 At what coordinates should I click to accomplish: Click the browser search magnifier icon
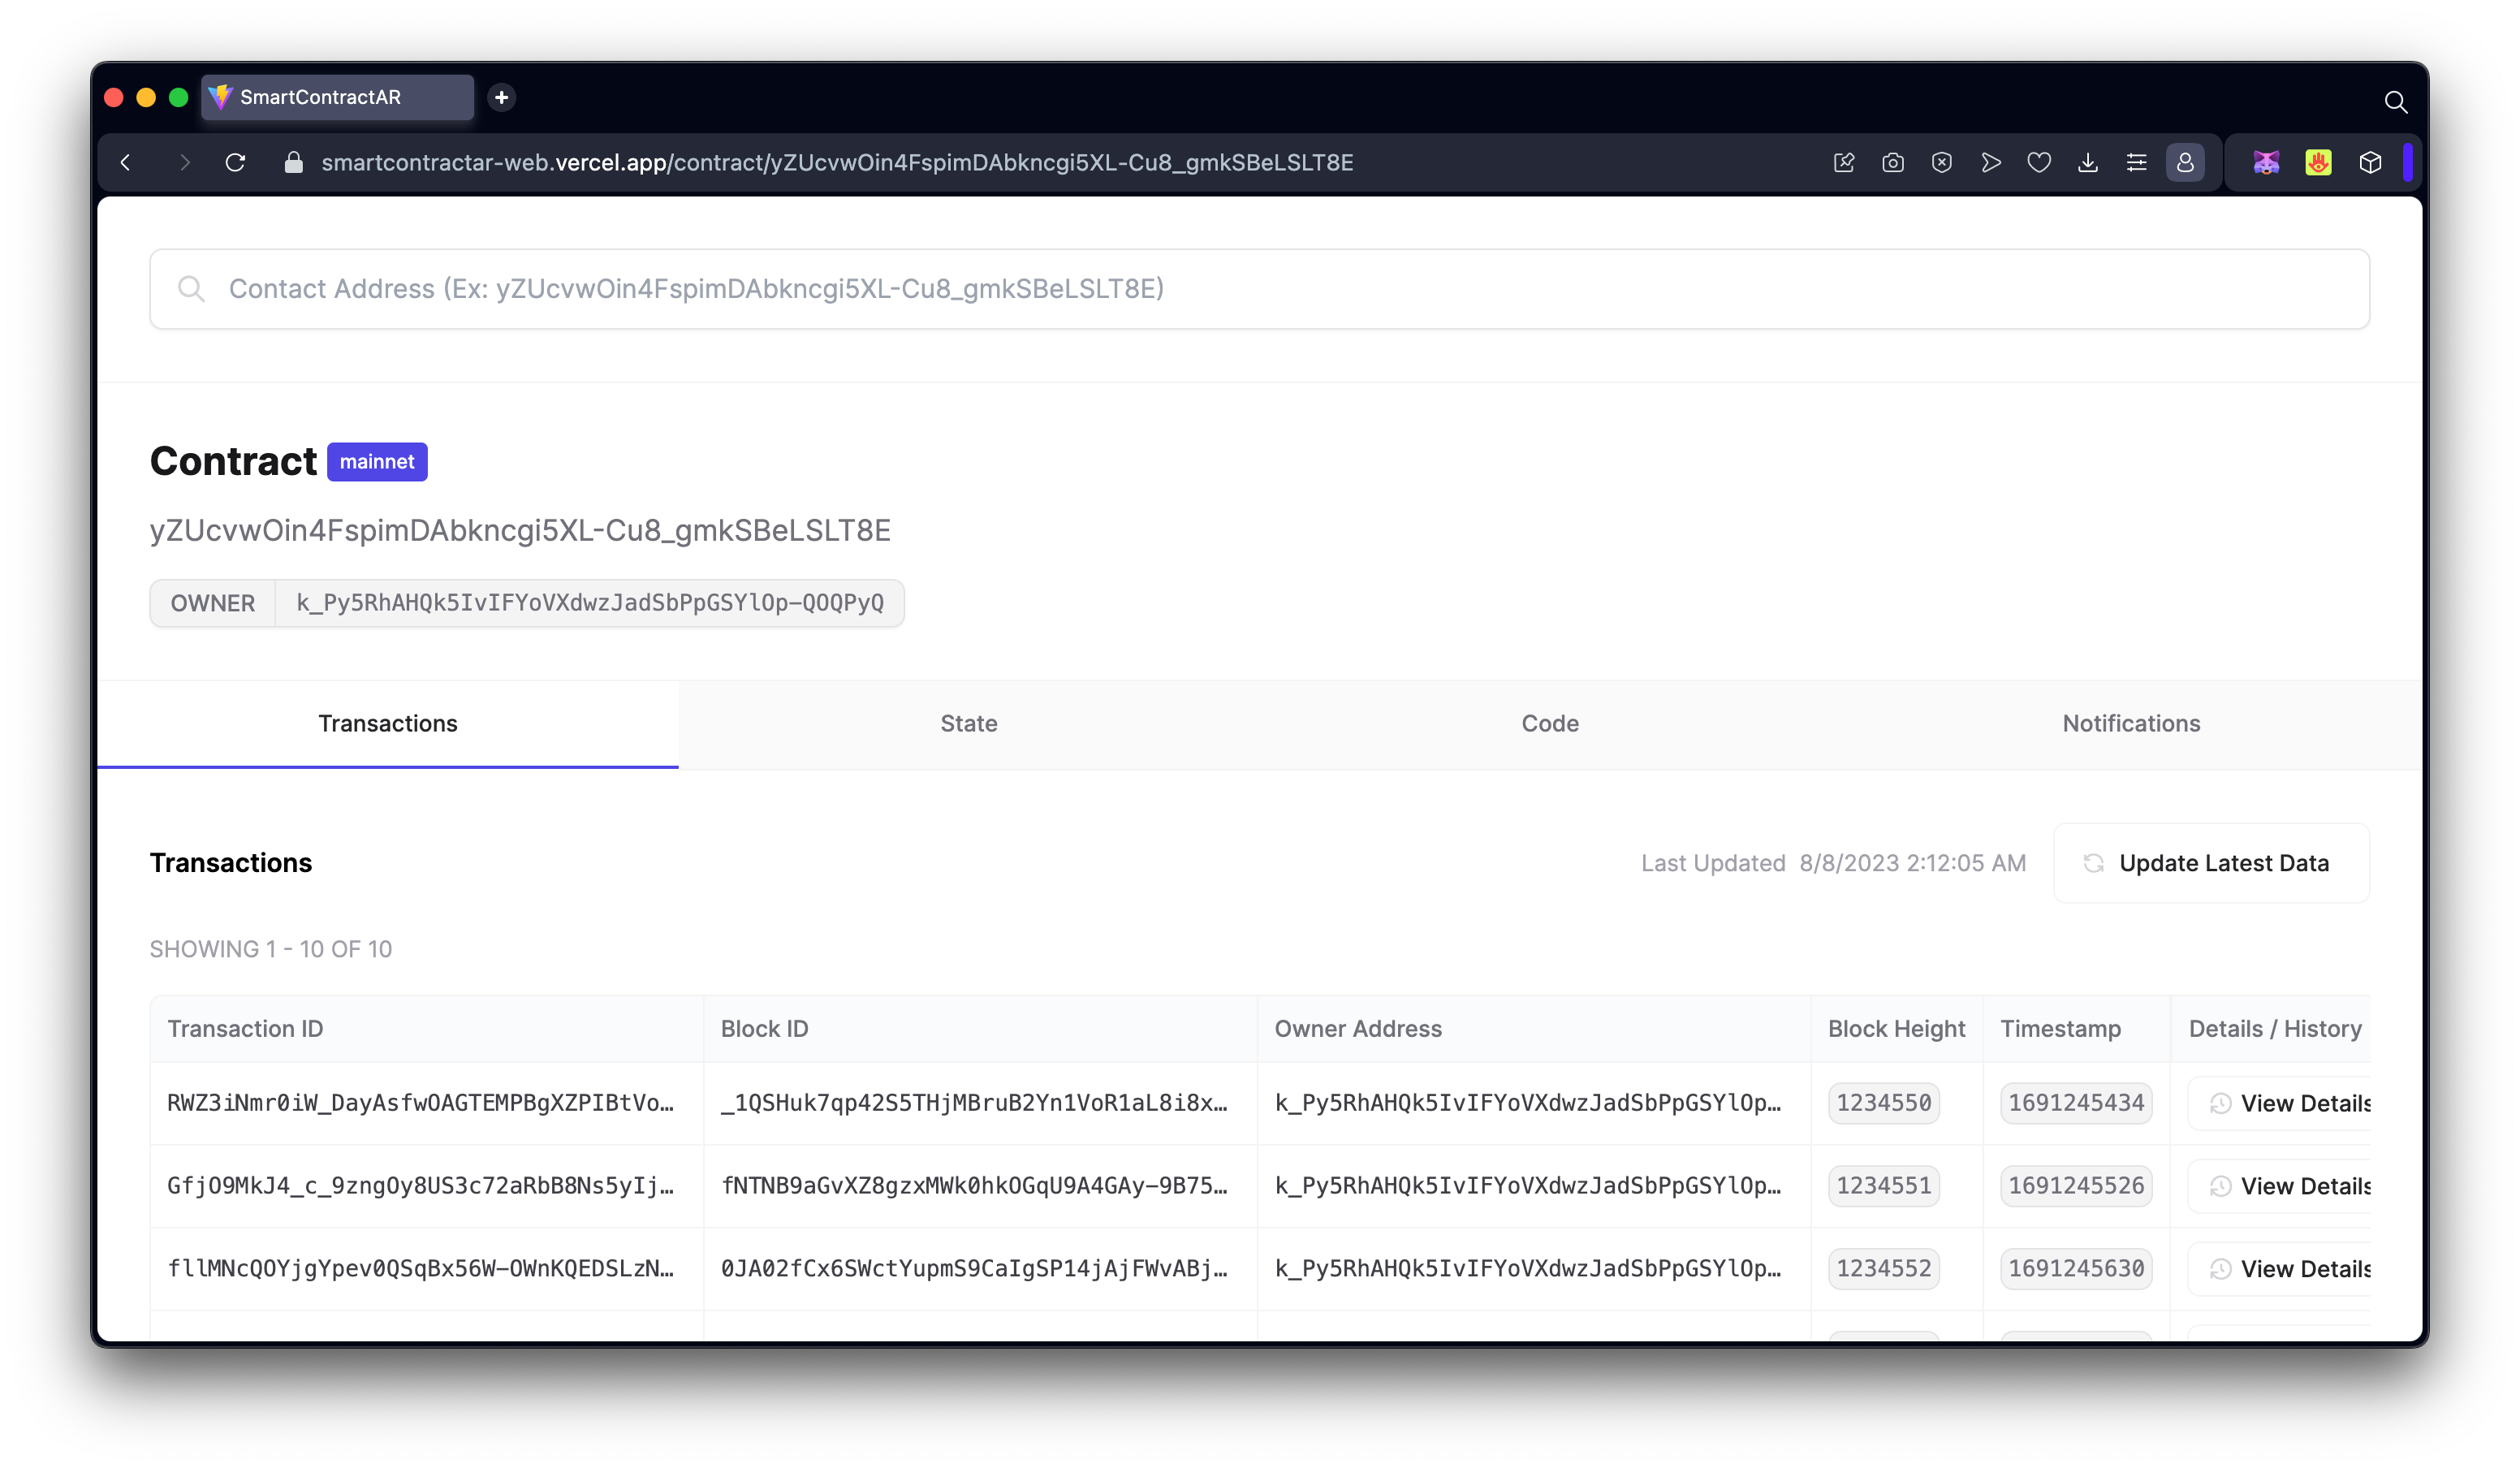click(x=2395, y=102)
